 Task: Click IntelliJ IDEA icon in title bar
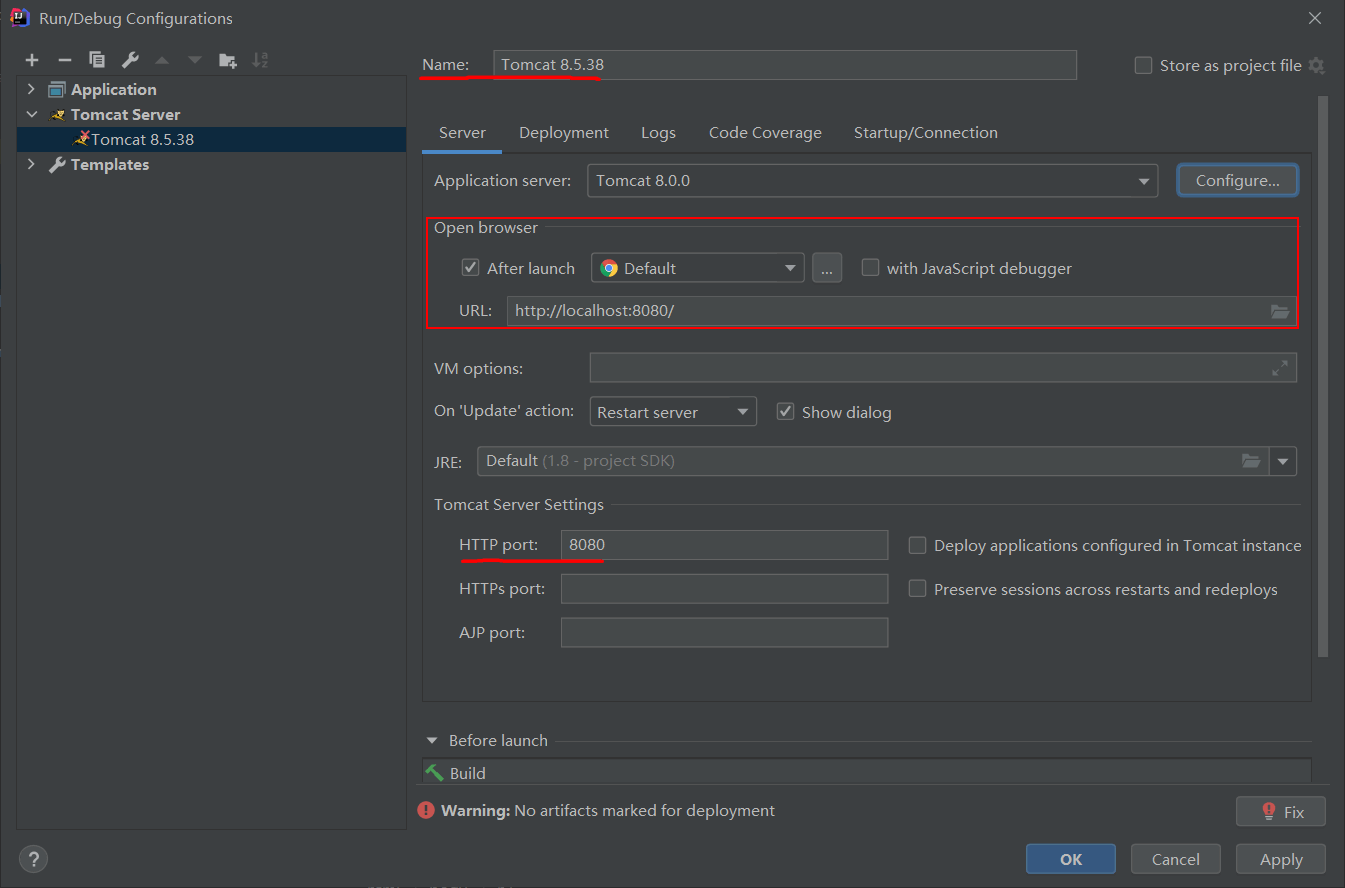click(x=19, y=17)
